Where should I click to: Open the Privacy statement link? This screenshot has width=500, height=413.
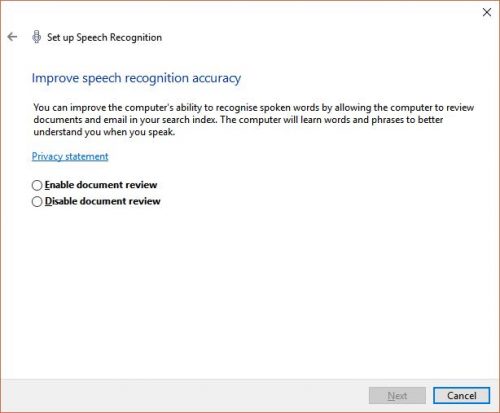(x=70, y=156)
